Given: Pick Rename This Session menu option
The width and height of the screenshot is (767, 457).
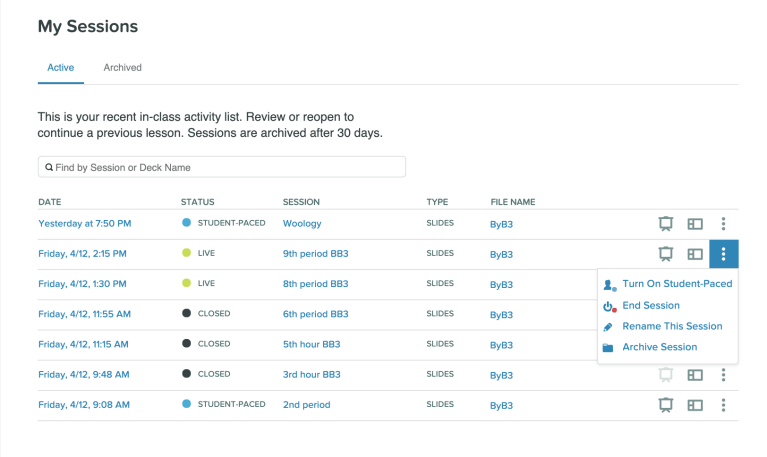Looking at the screenshot, I should [671, 326].
